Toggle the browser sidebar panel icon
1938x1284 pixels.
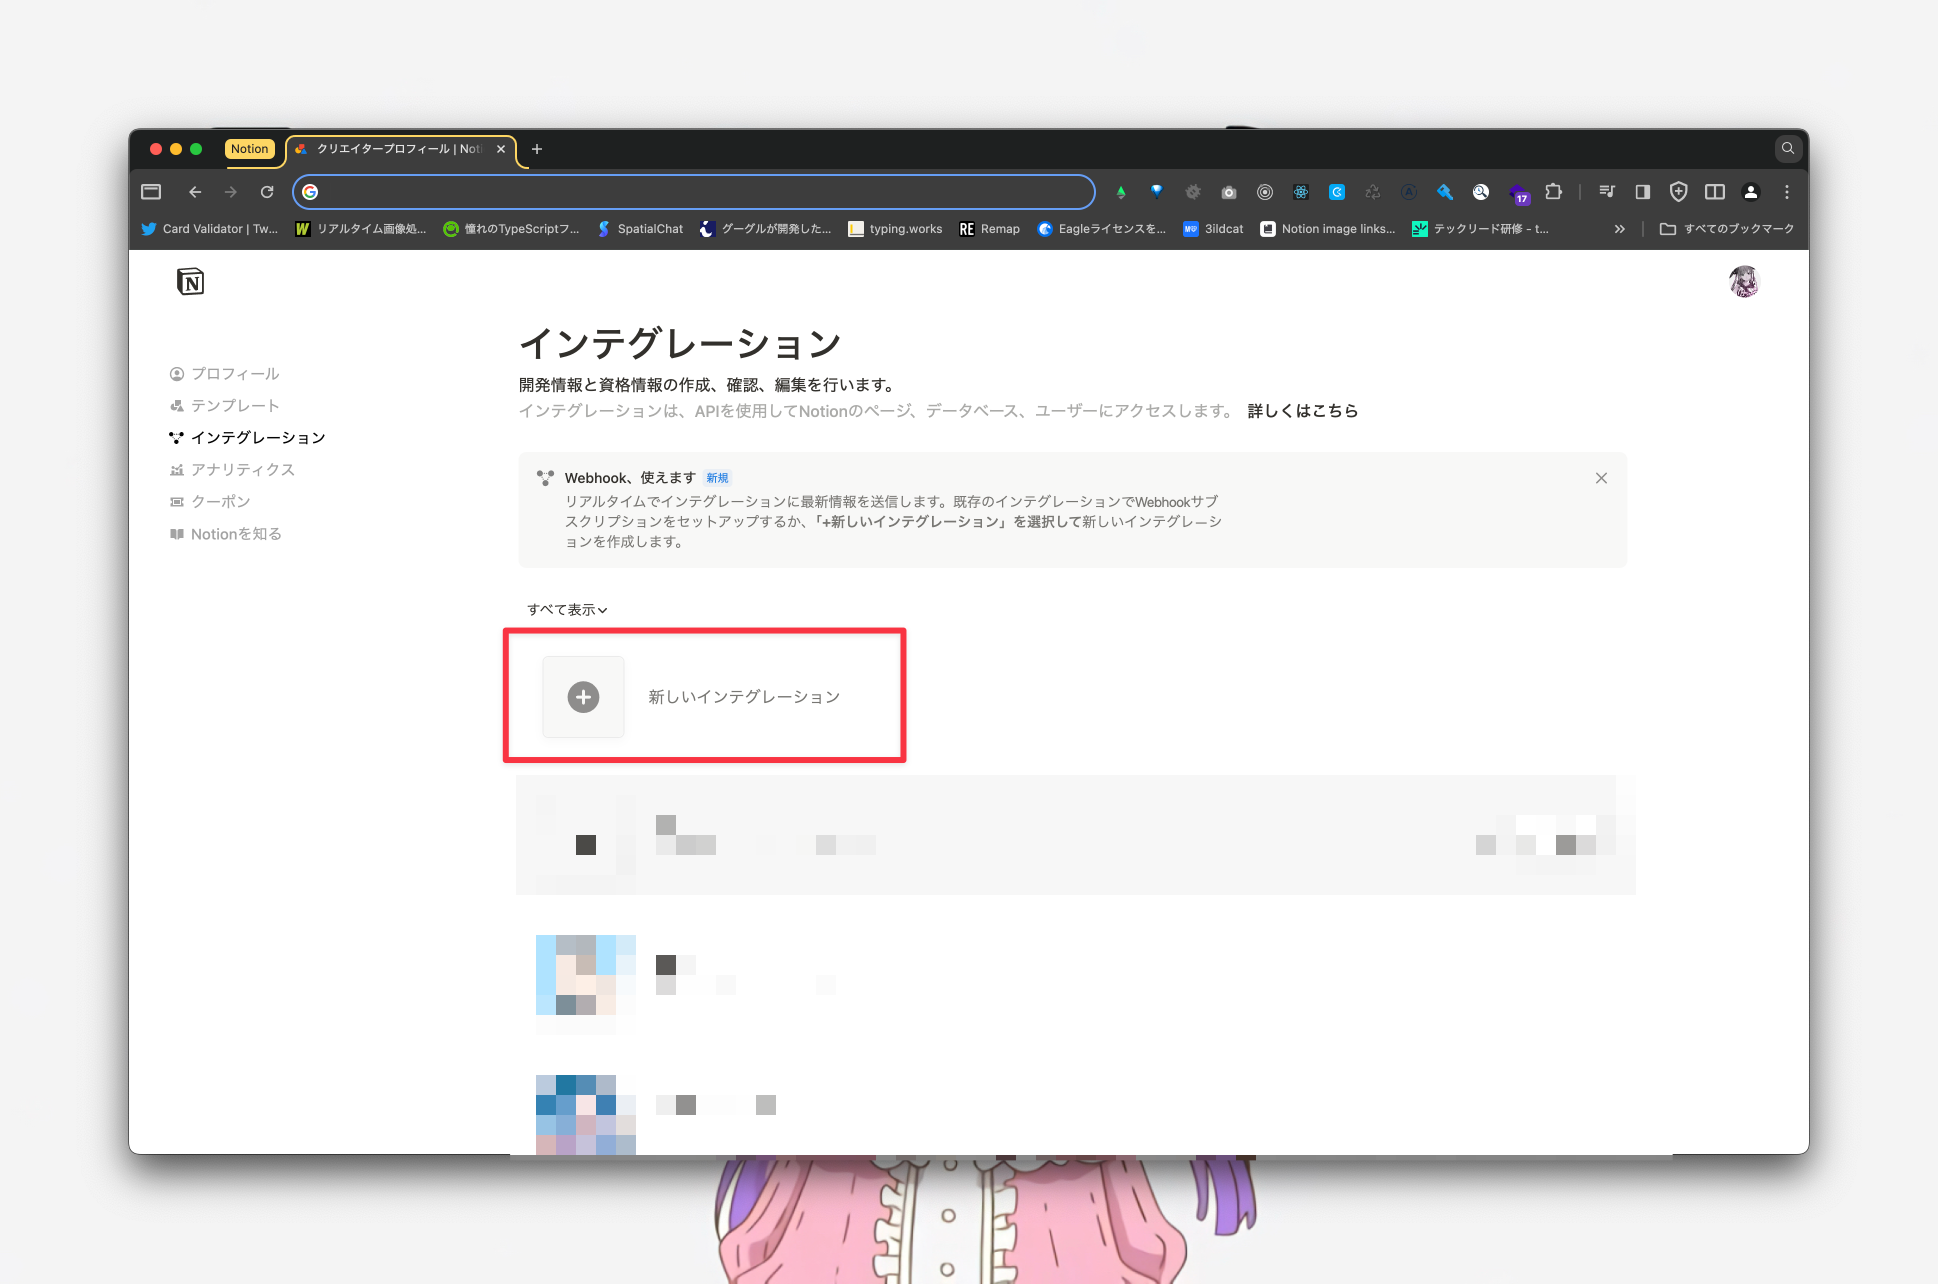pyautogui.click(x=1641, y=192)
